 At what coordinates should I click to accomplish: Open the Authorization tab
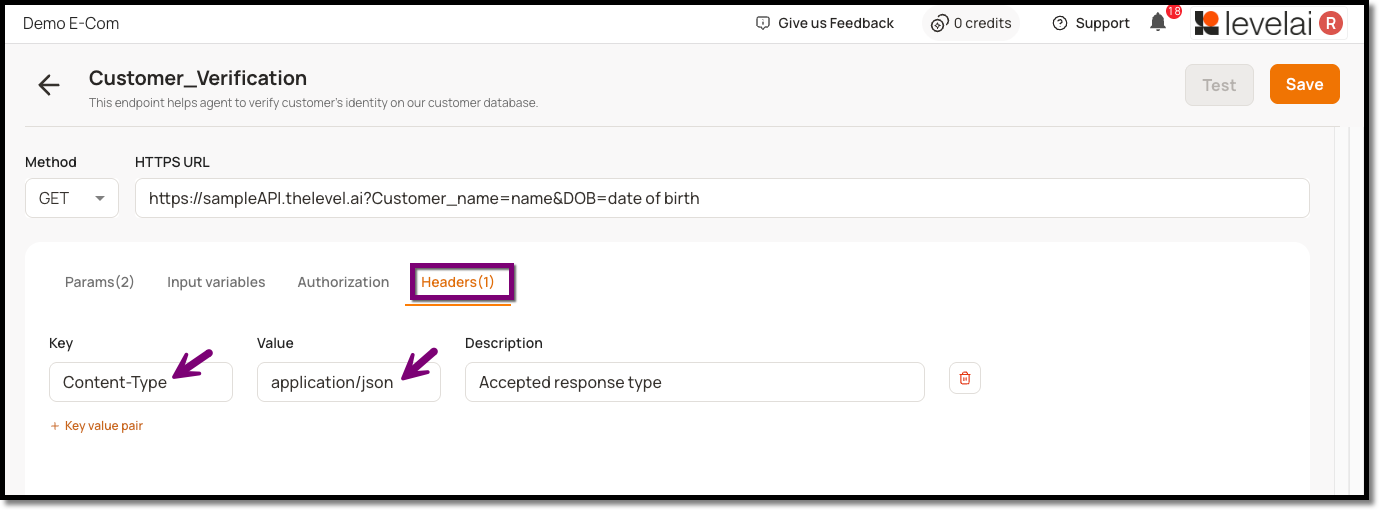[343, 282]
